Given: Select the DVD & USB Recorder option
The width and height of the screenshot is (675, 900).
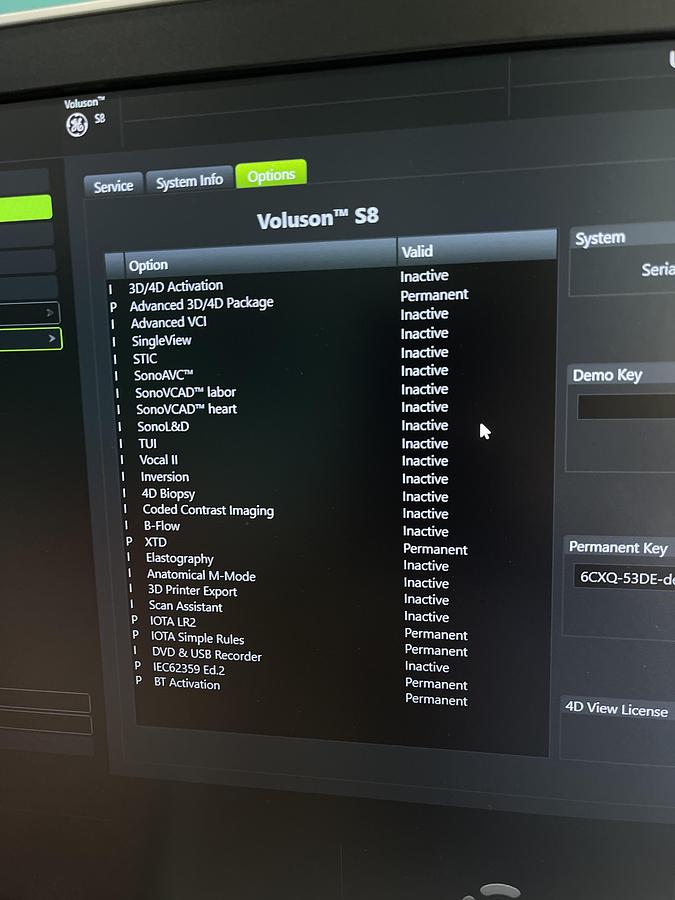Looking at the screenshot, I should (207, 654).
